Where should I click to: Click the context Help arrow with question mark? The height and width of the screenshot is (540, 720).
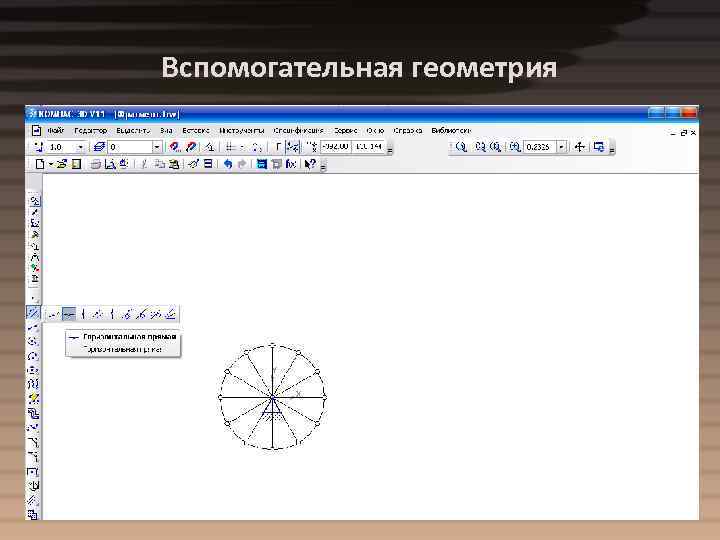pyautogui.click(x=310, y=164)
